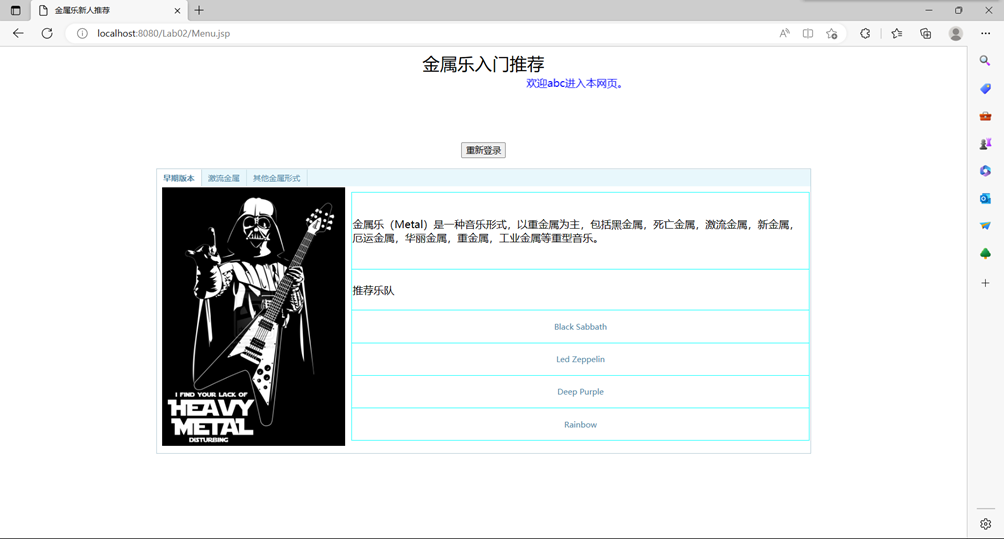This screenshot has height=539, width=1004.
Task: Switch to the 激流金属 tab
Action: click(x=223, y=178)
